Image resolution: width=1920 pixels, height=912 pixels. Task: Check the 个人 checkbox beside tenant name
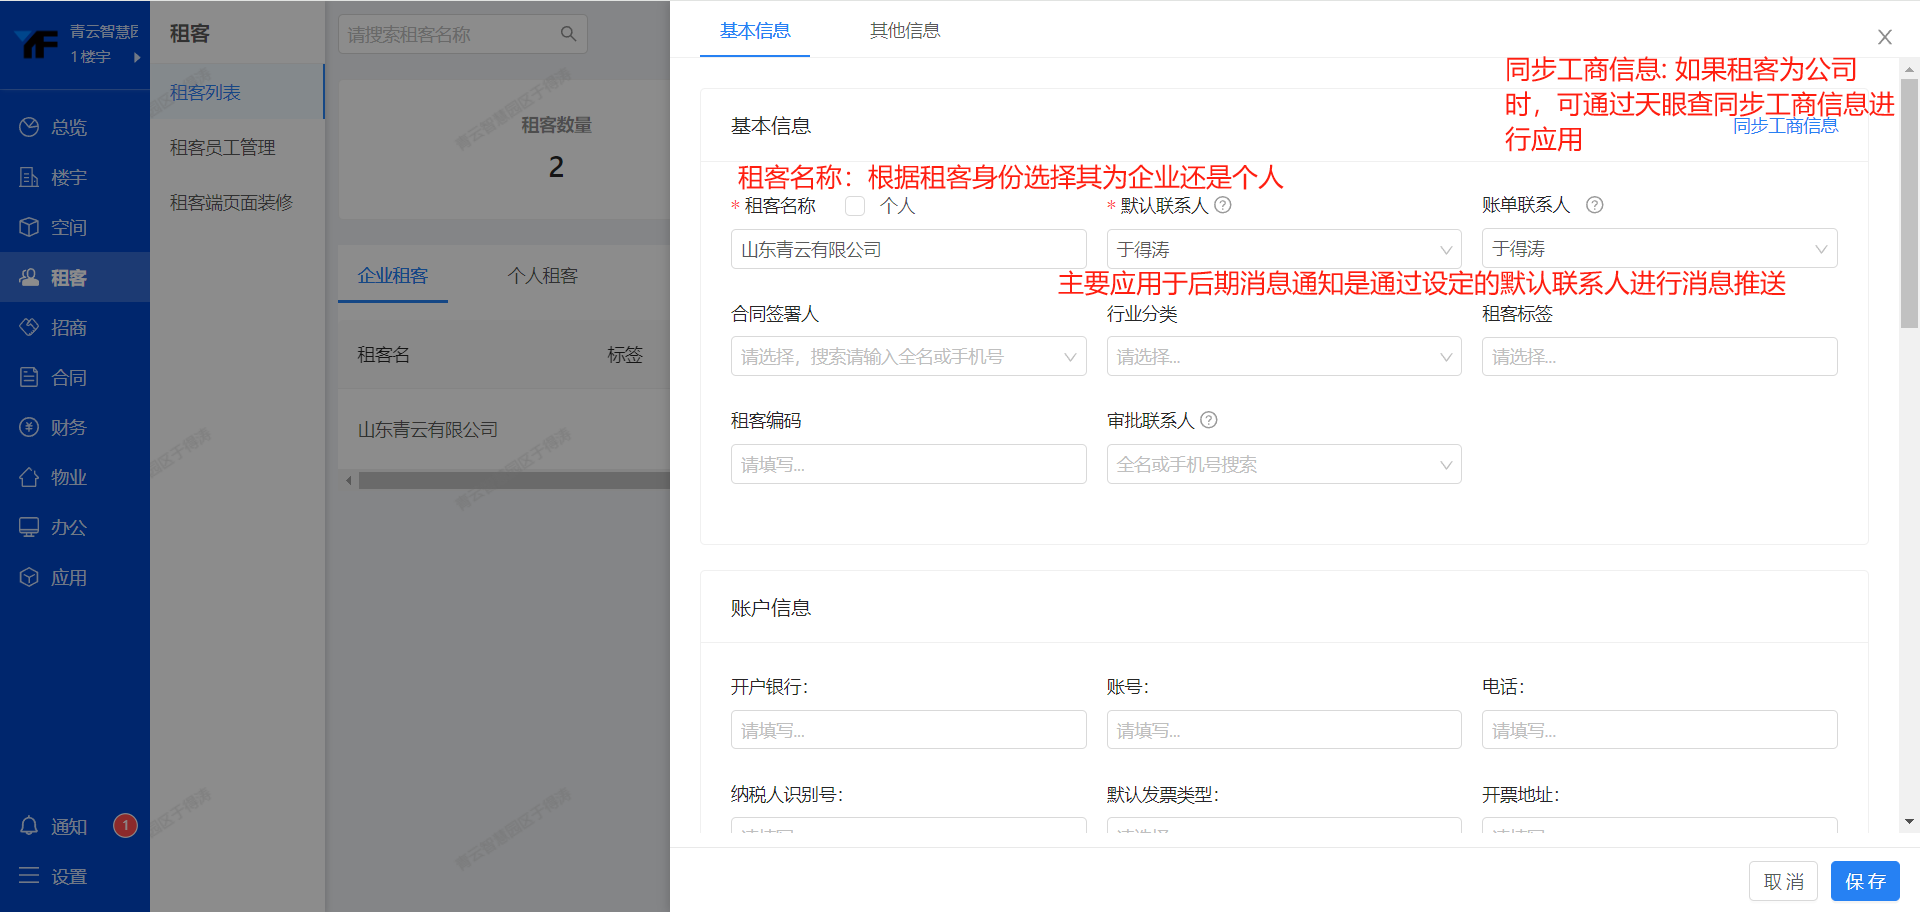tap(855, 206)
